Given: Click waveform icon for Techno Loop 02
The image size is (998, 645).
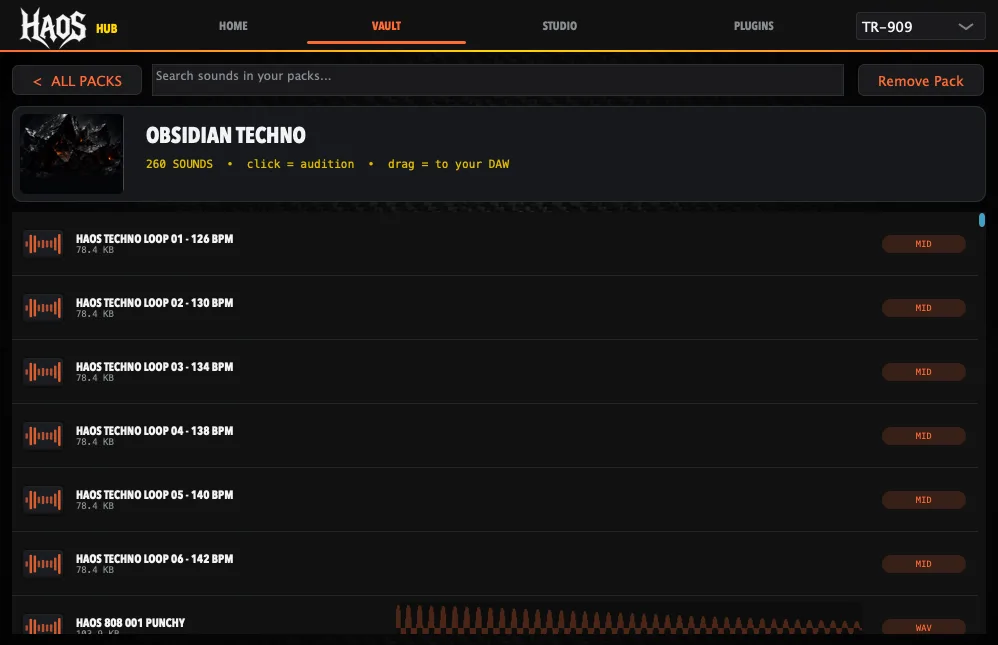Looking at the screenshot, I should pyautogui.click(x=43, y=308).
